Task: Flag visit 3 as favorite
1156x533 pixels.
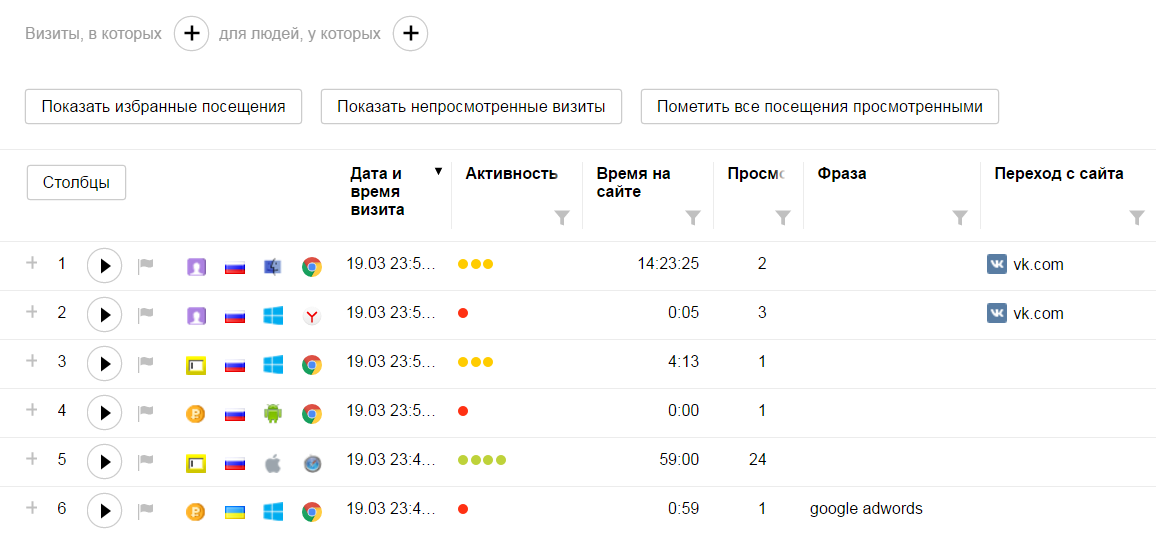Action: tap(146, 363)
